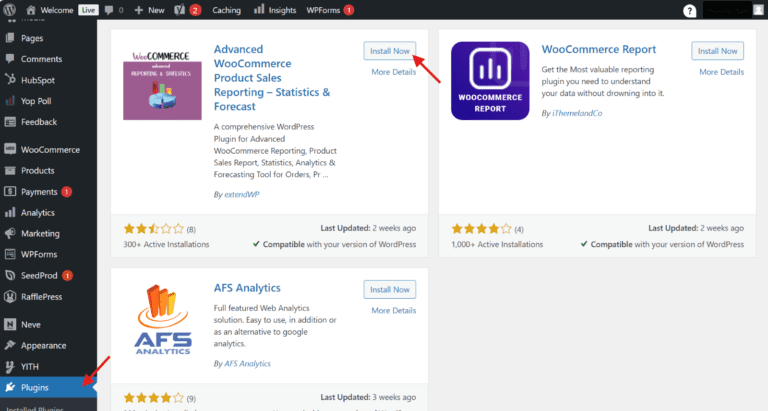Open the Products sidebar icon
This screenshot has width=768, height=411.
pos(10,170)
